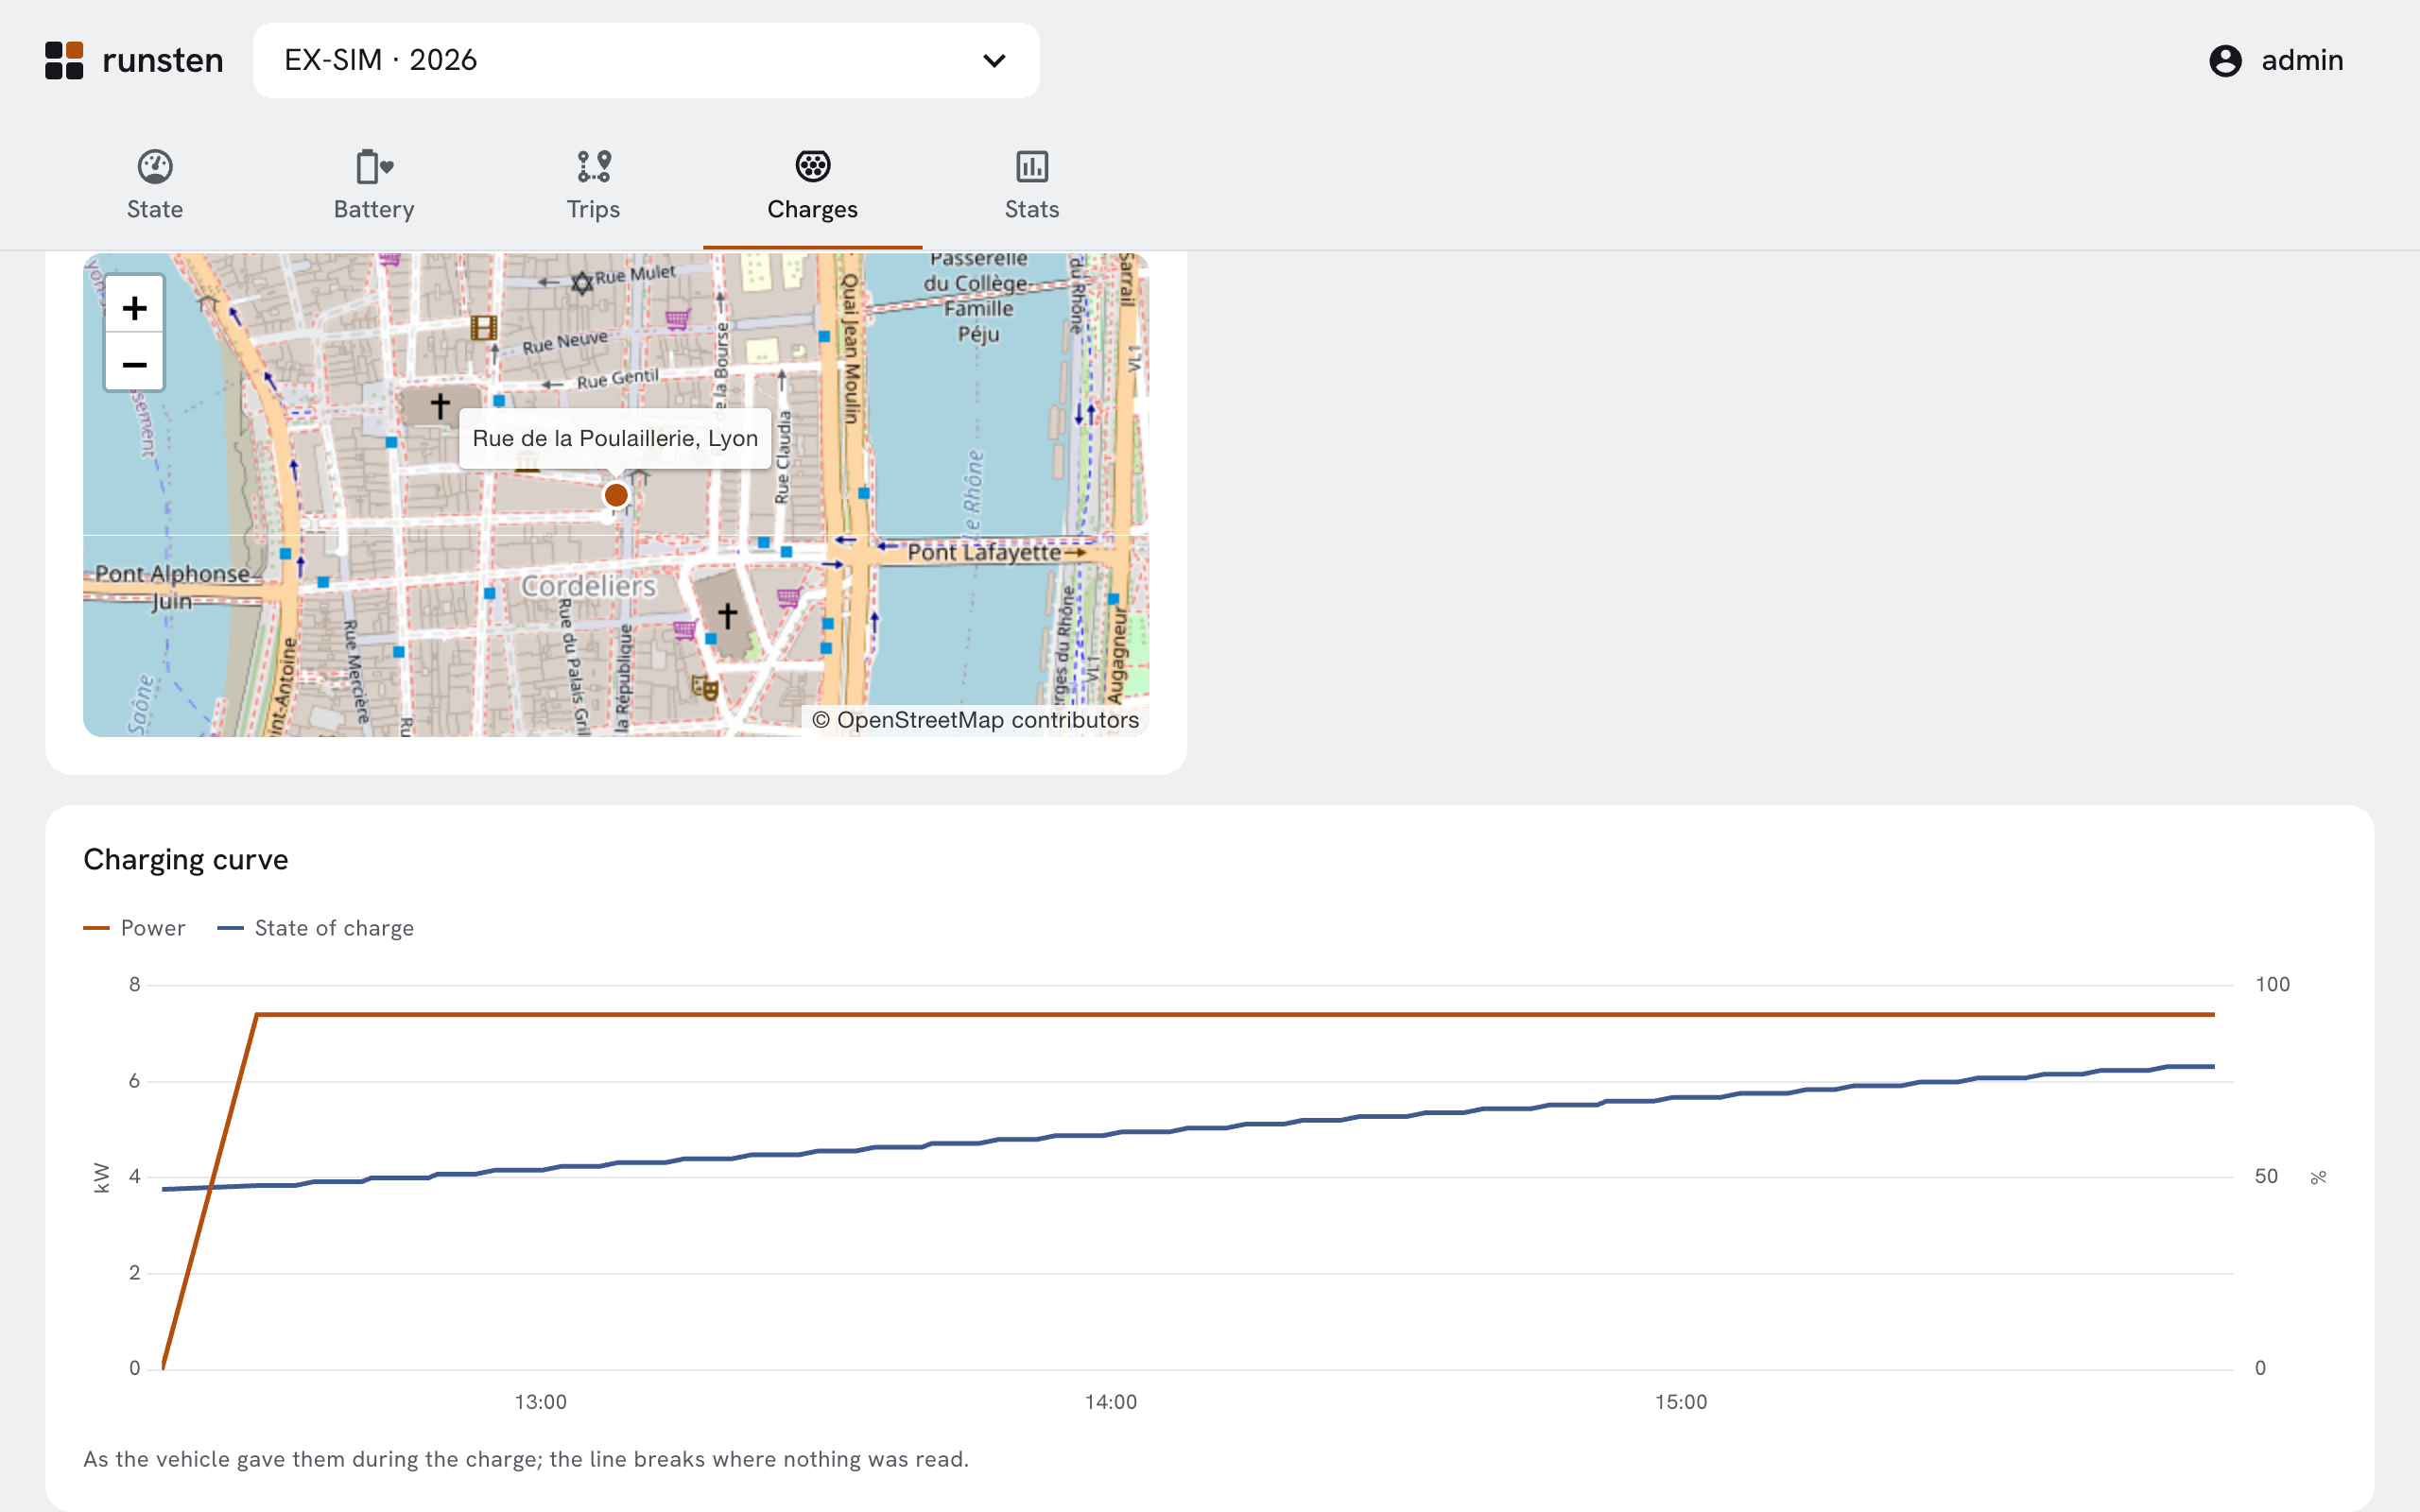Click the Charges plug icon
The height and width of the screenshot is (1512, 2420).
813,166
